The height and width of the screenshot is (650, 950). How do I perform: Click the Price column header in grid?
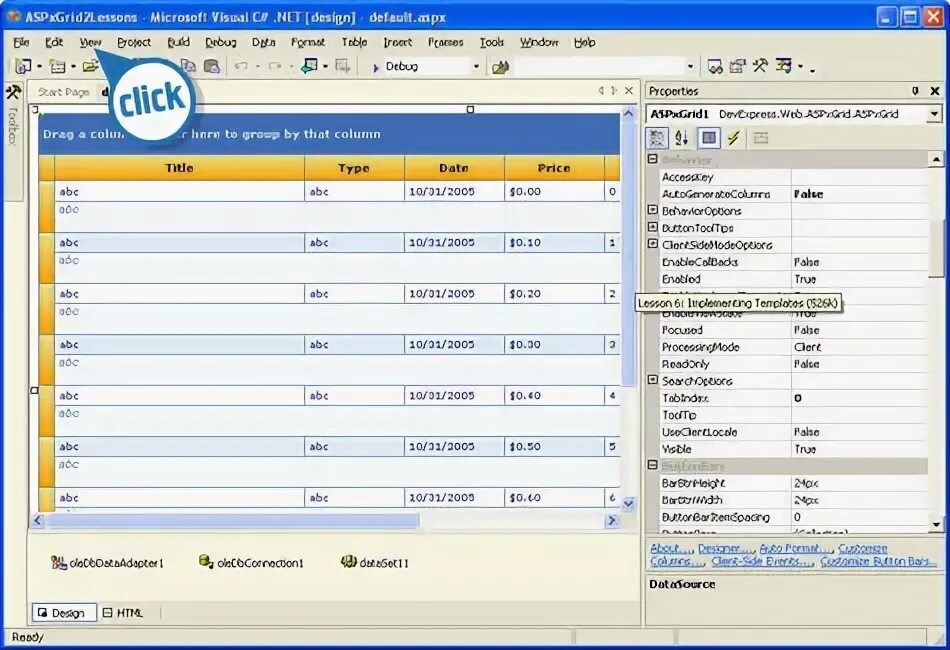tap(554, 168)
